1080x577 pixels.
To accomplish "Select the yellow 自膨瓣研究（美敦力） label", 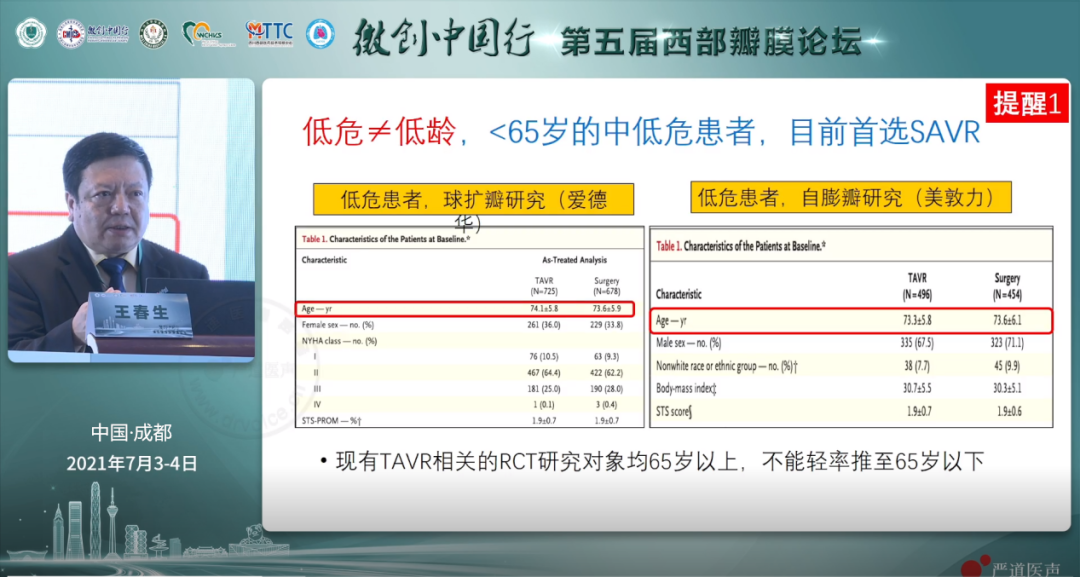I will pyautogui.click(x=849, y=196).
